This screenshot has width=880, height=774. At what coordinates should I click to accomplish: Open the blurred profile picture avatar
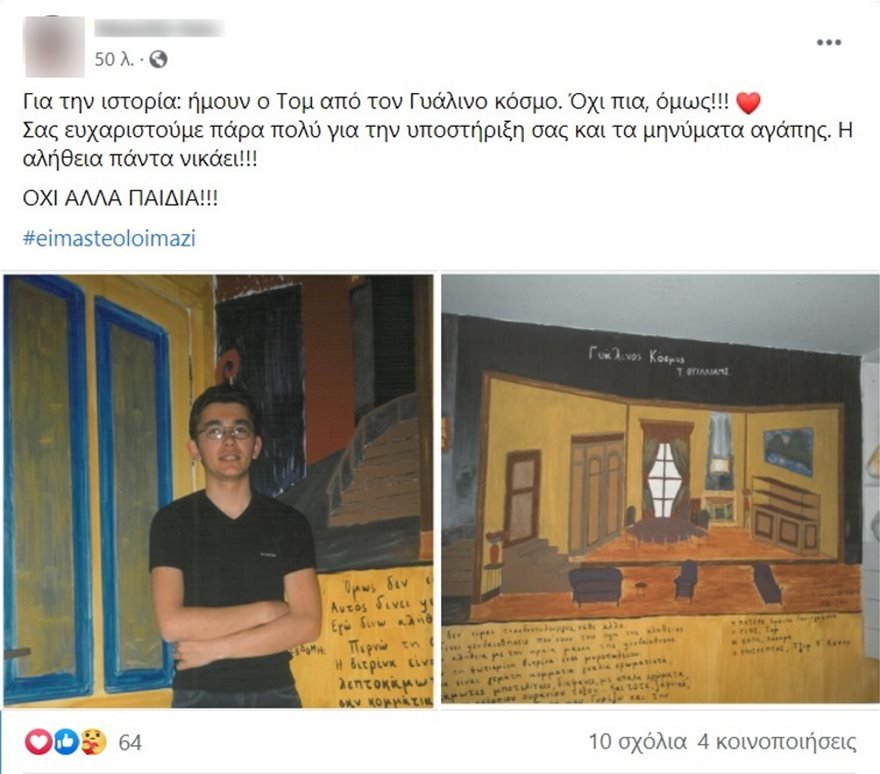point(54,46)
